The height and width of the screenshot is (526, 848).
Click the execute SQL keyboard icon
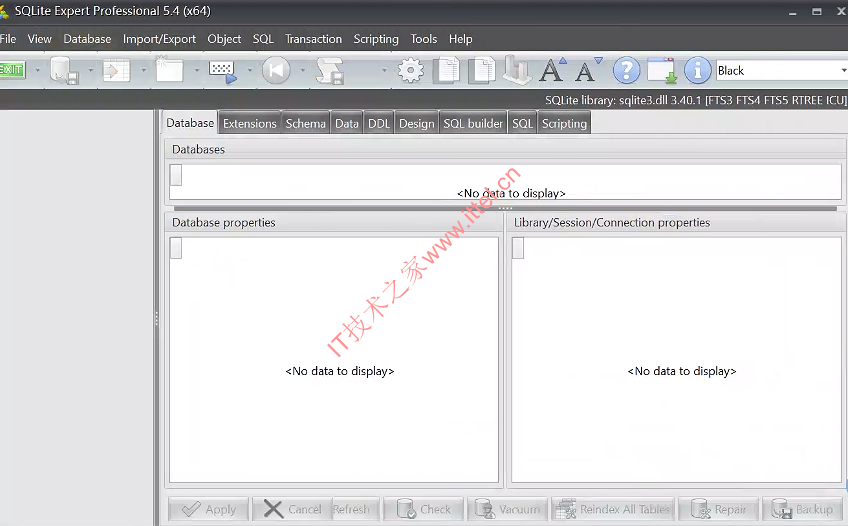[x=223, y=71]
